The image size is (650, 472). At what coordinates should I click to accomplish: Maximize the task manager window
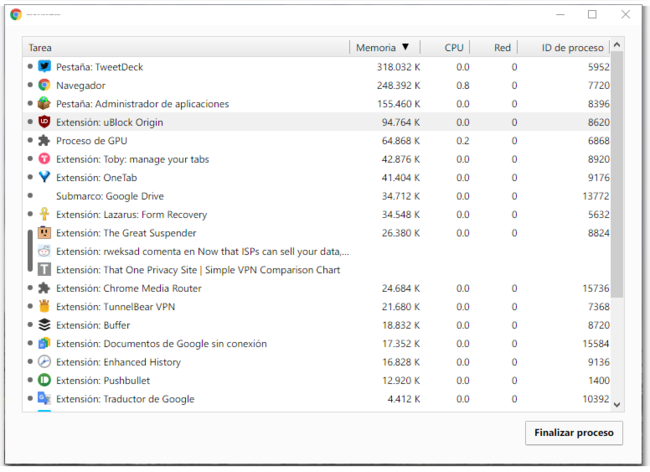click(592, 15)
